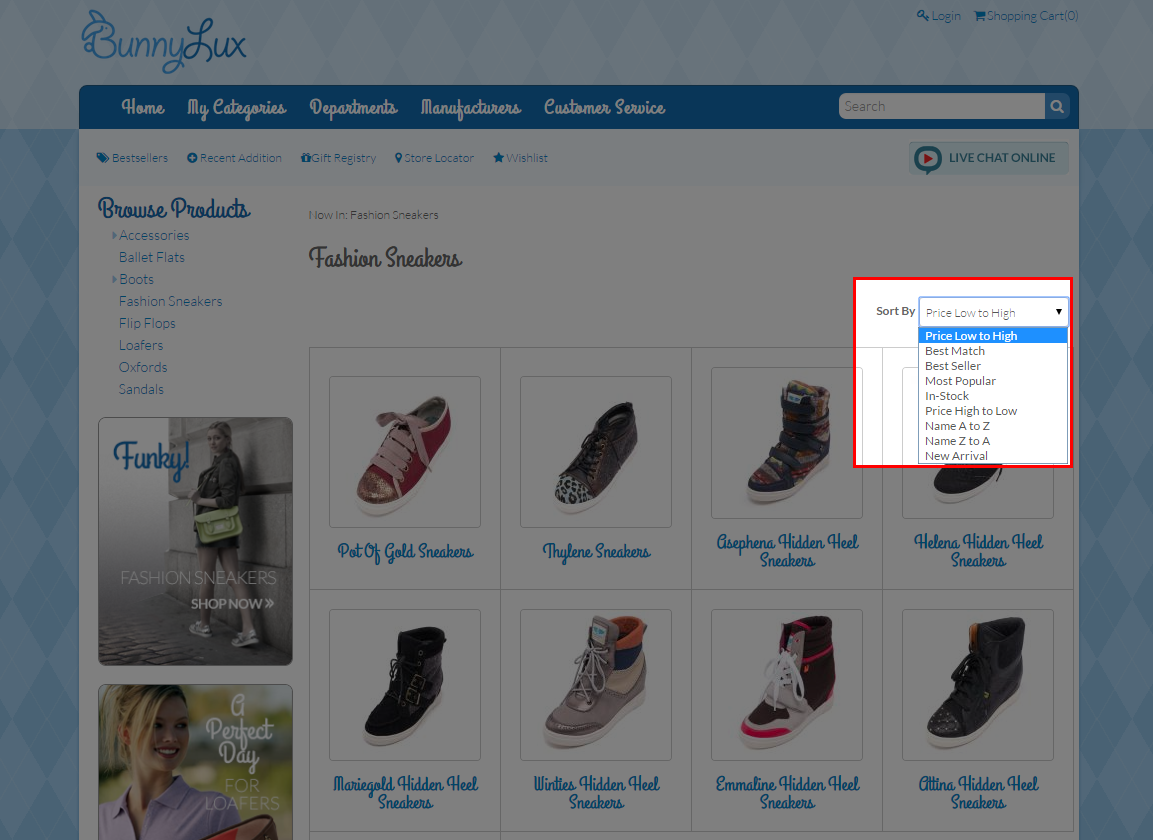Click the Bestsellers link text
The width and height of the screenshot is (1153, 840).
pos(140,158)
